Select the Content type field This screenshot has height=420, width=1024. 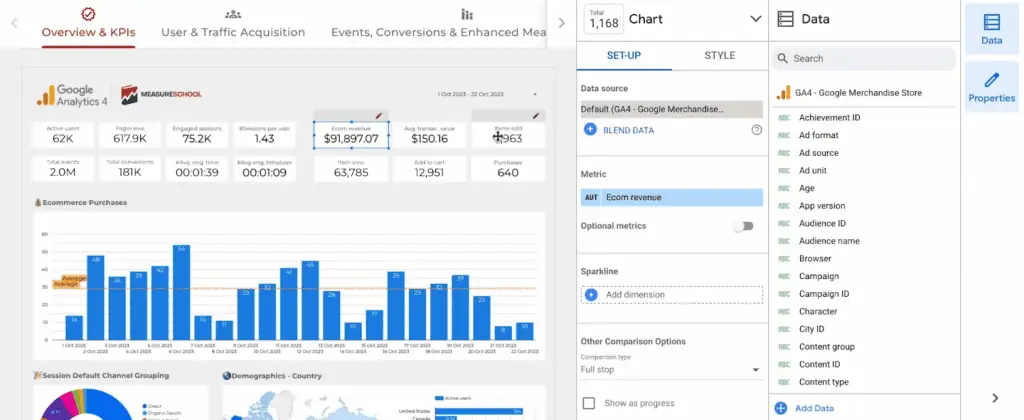[824, 382]
